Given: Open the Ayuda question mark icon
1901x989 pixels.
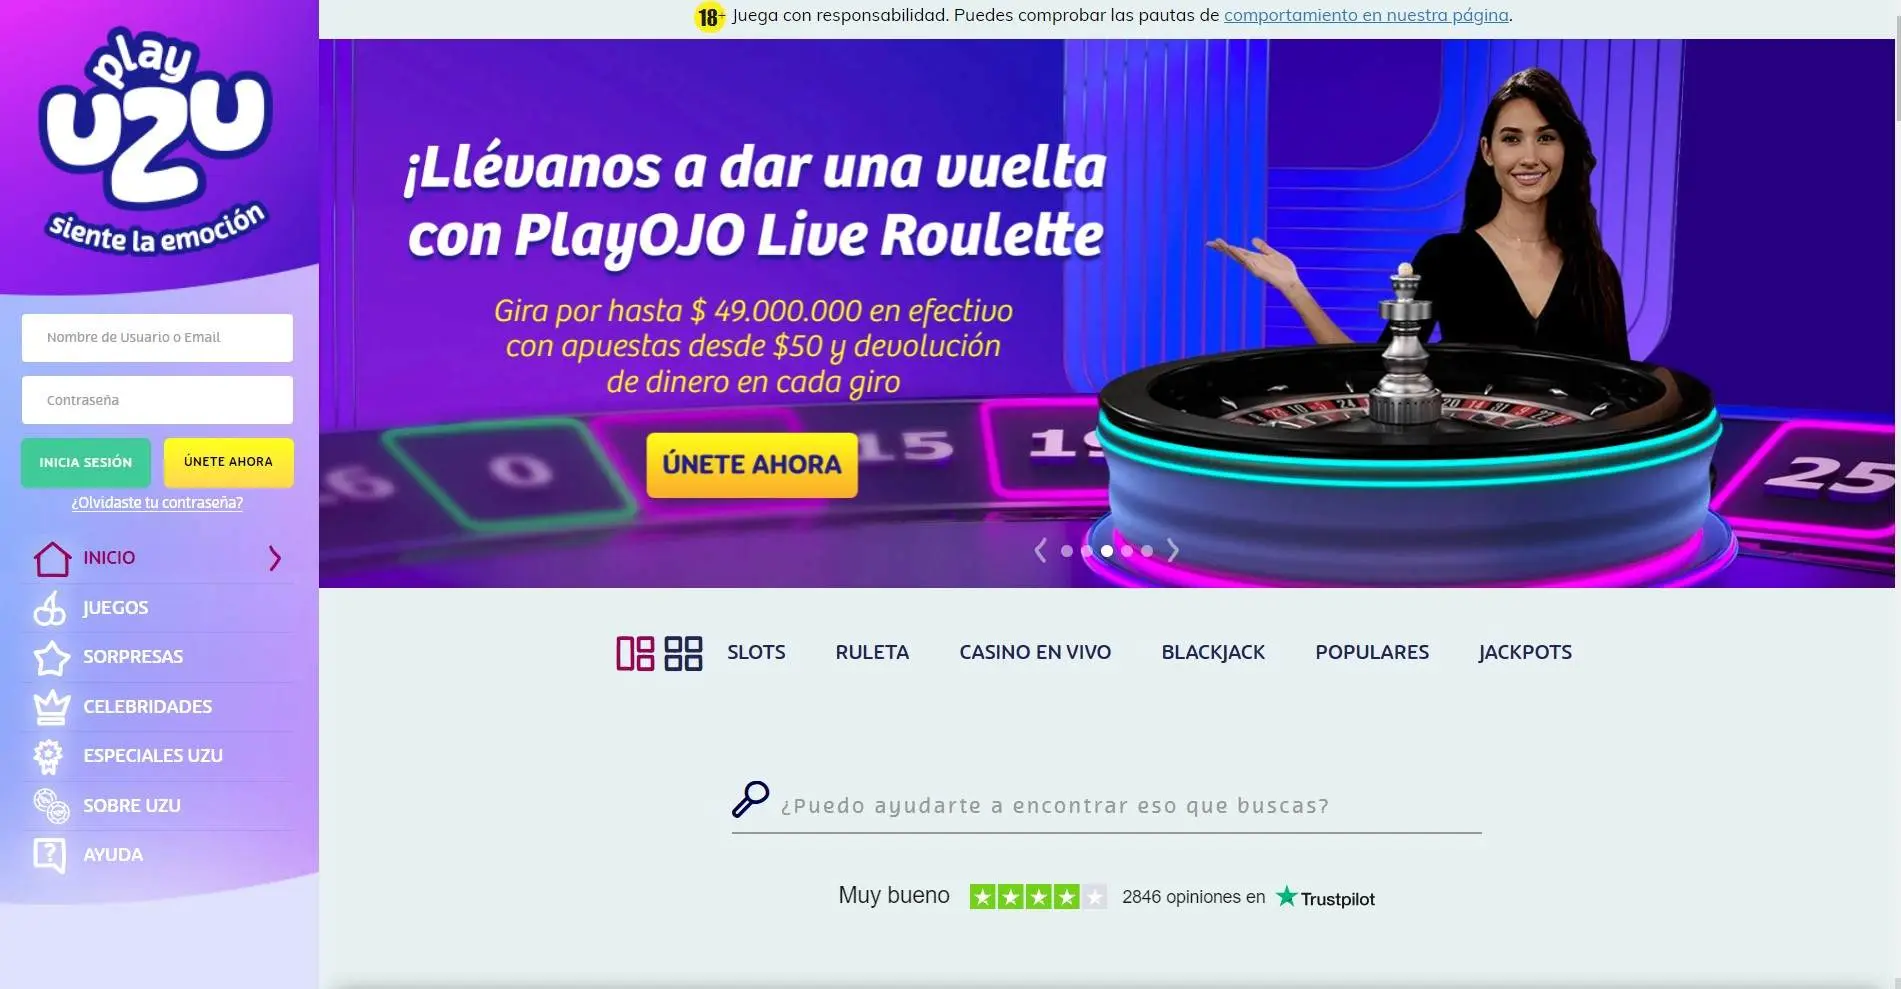Looking at the screenshot, I should click(x=50, y=855).
